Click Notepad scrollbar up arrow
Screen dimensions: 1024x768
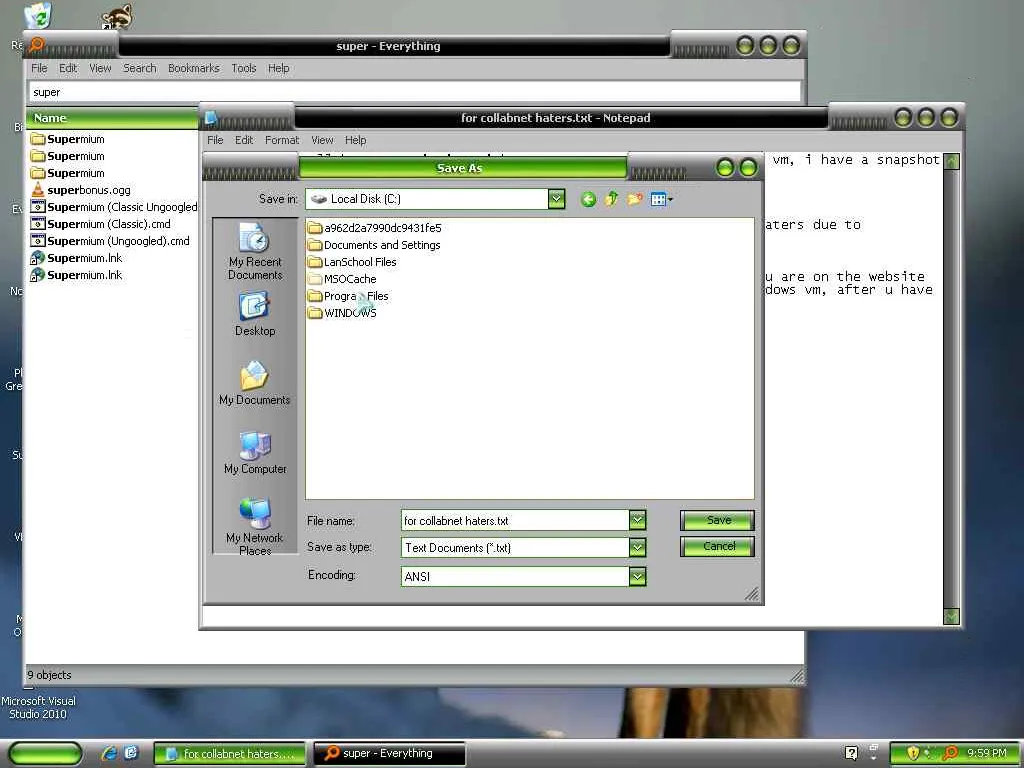[x=952, y=161]
